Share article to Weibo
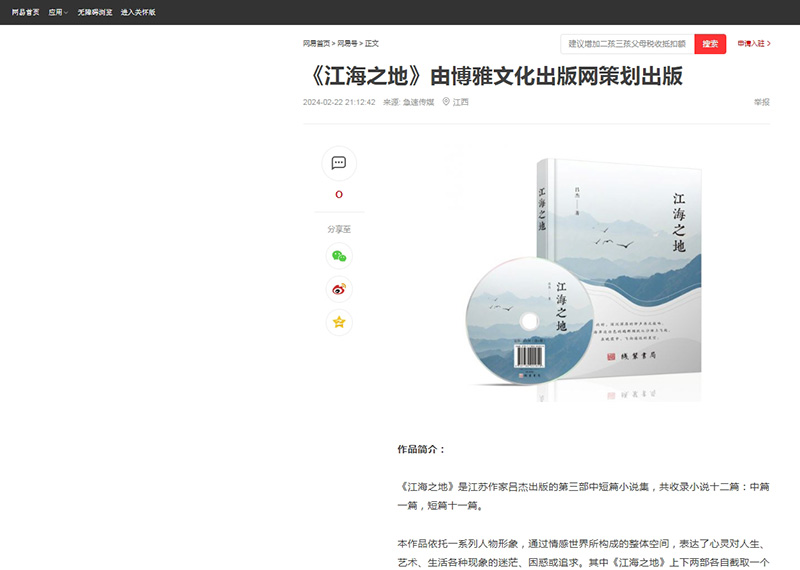The height and width of the screenshot is (570, 800). pyautogui.click(x=339, y=289)
